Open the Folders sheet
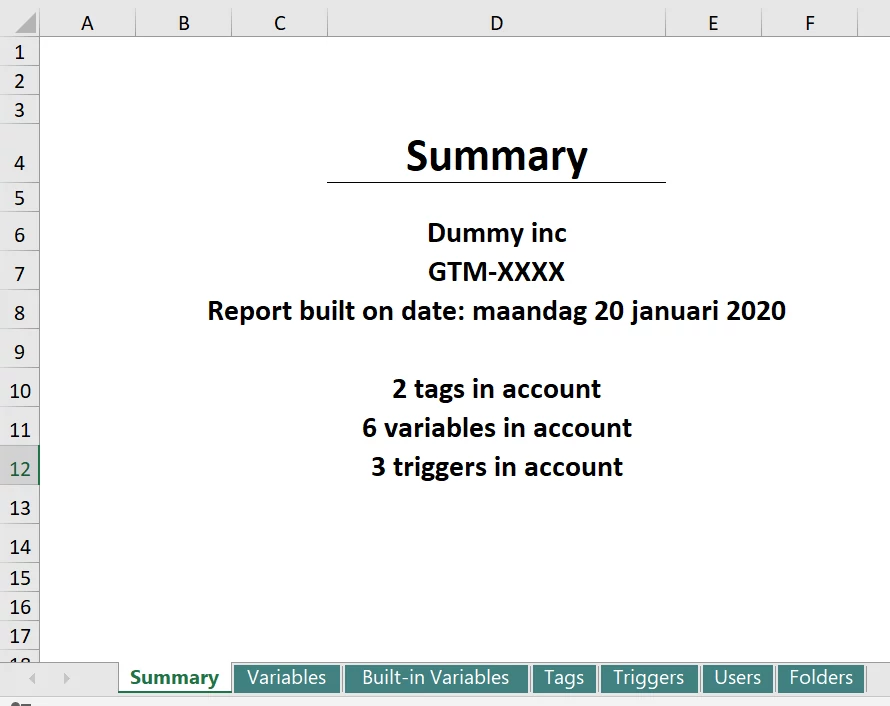This screenshot has width=890, height=706. [x=821, y=678]
